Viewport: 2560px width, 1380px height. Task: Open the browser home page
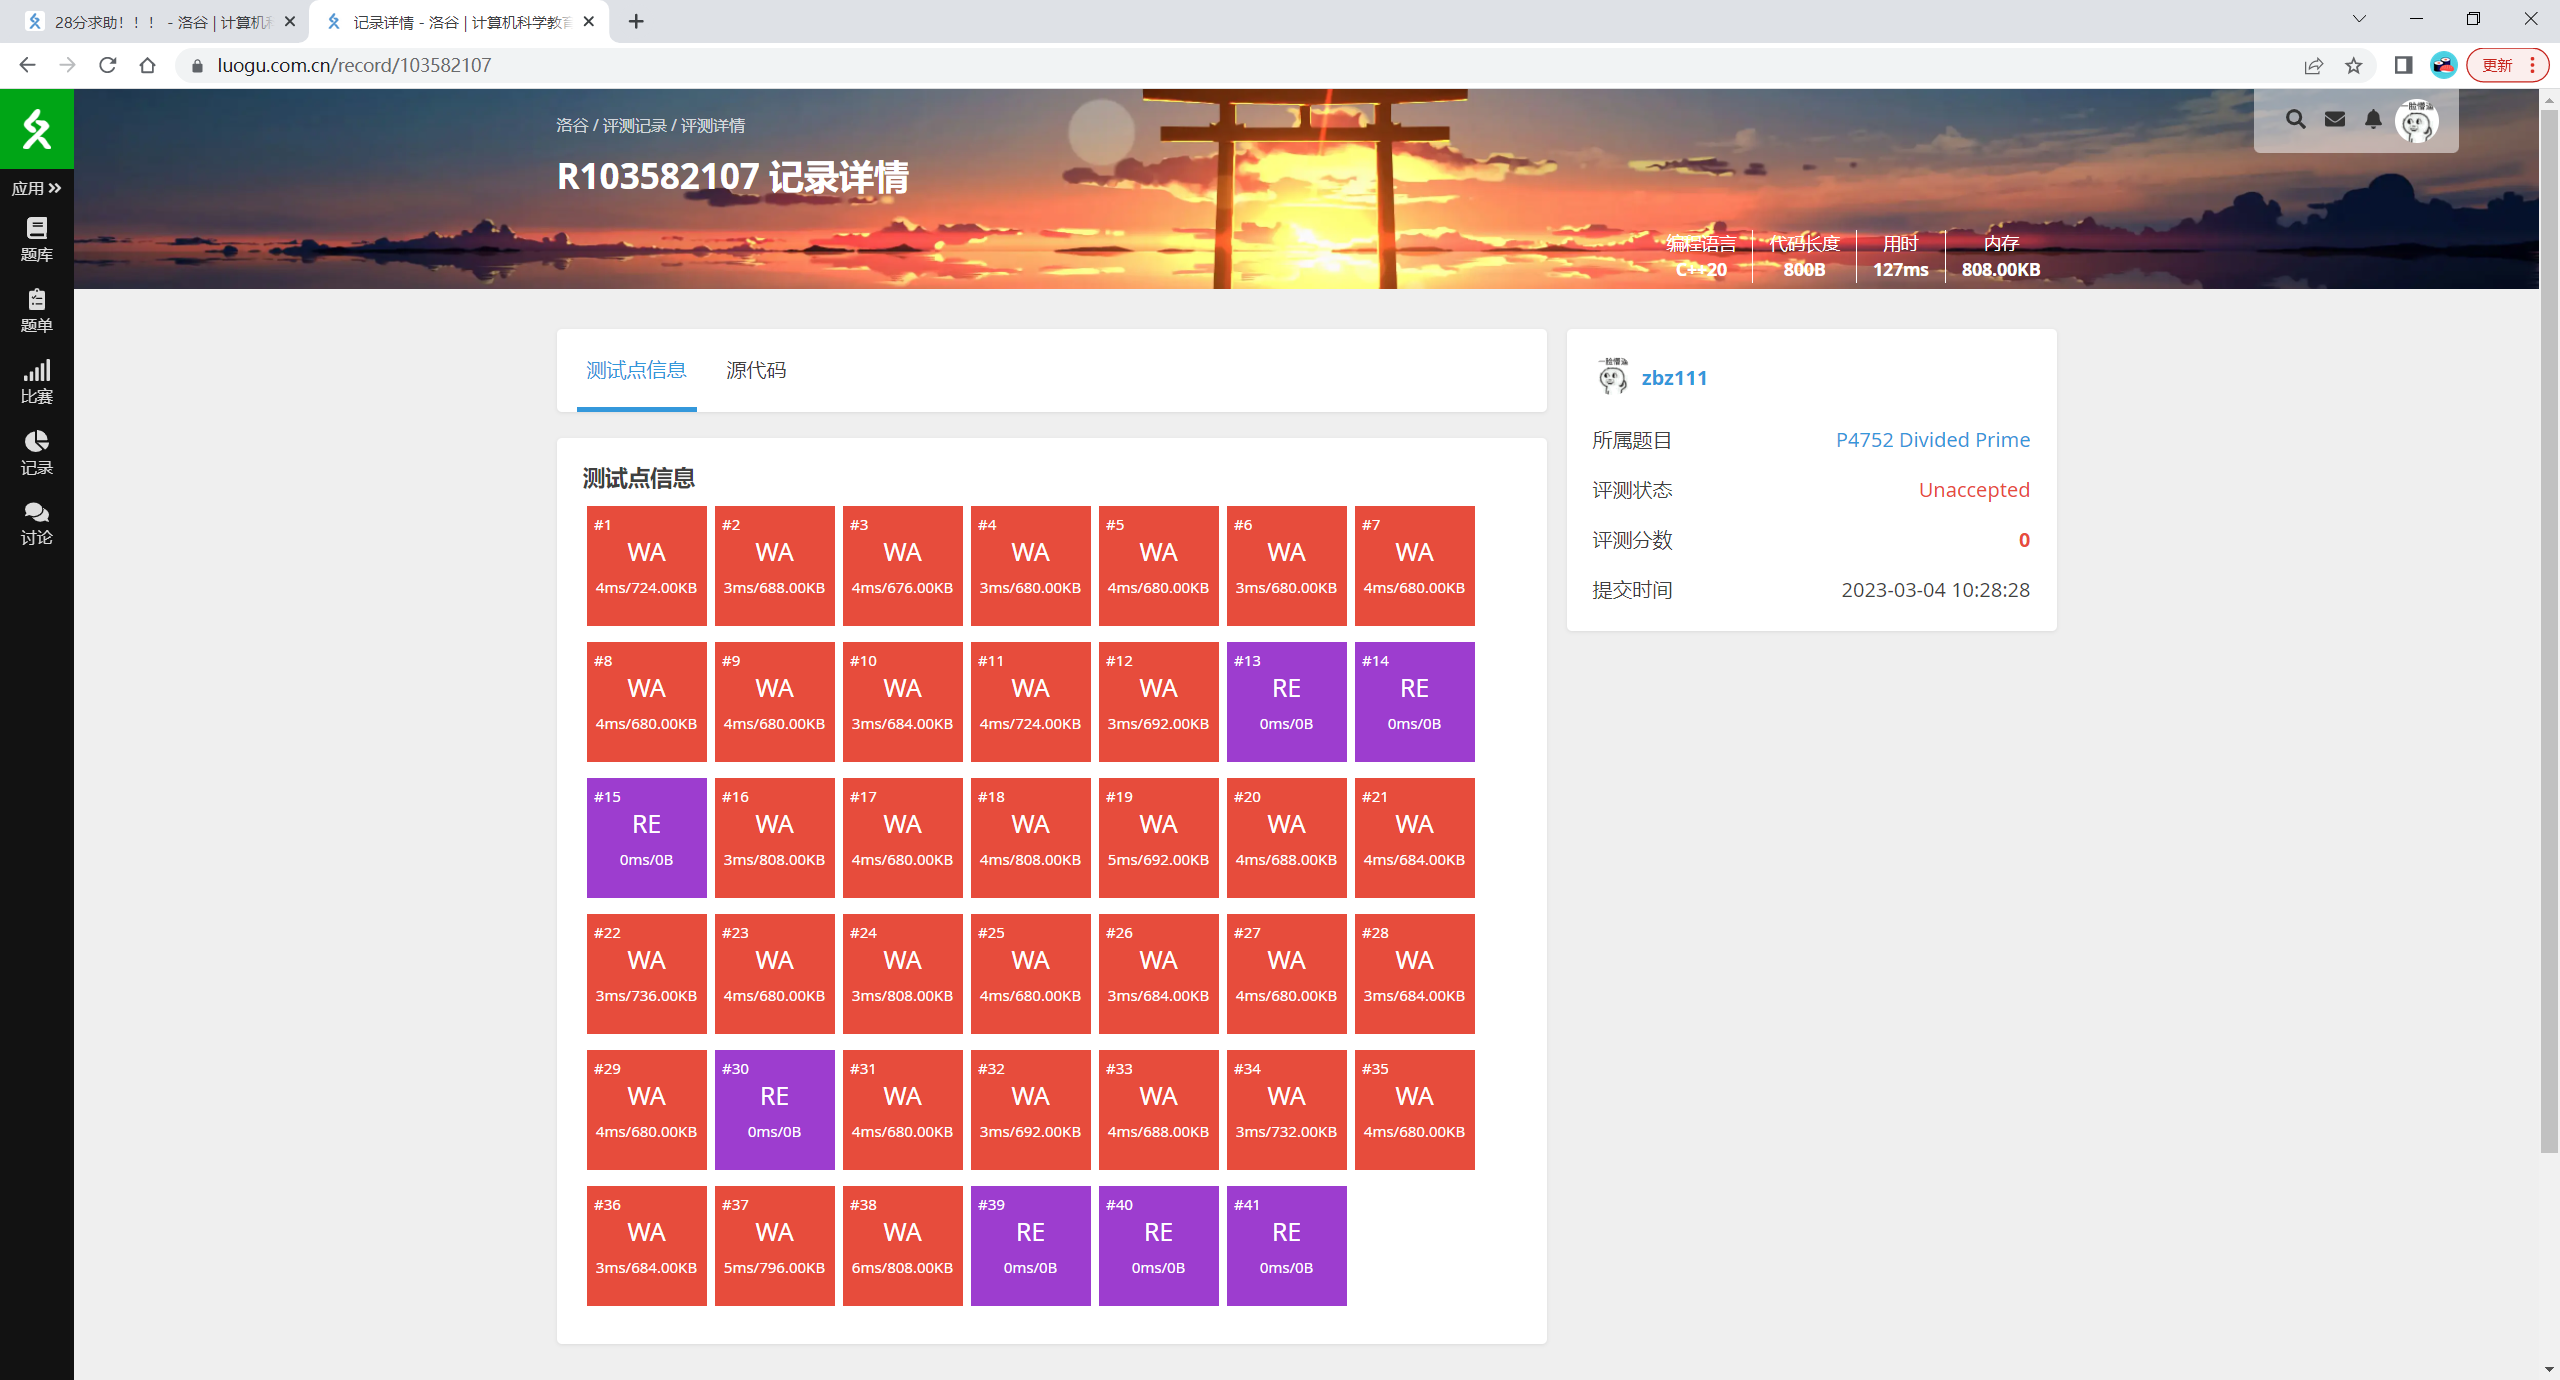(x=147, y=65)
